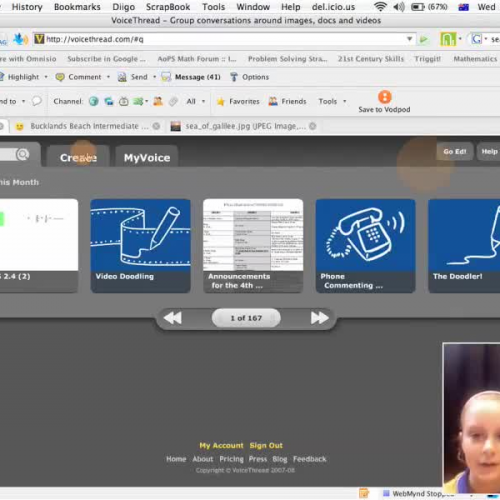Click the Diigo Comment button
500x500 pixels.
tap(79, 77)
